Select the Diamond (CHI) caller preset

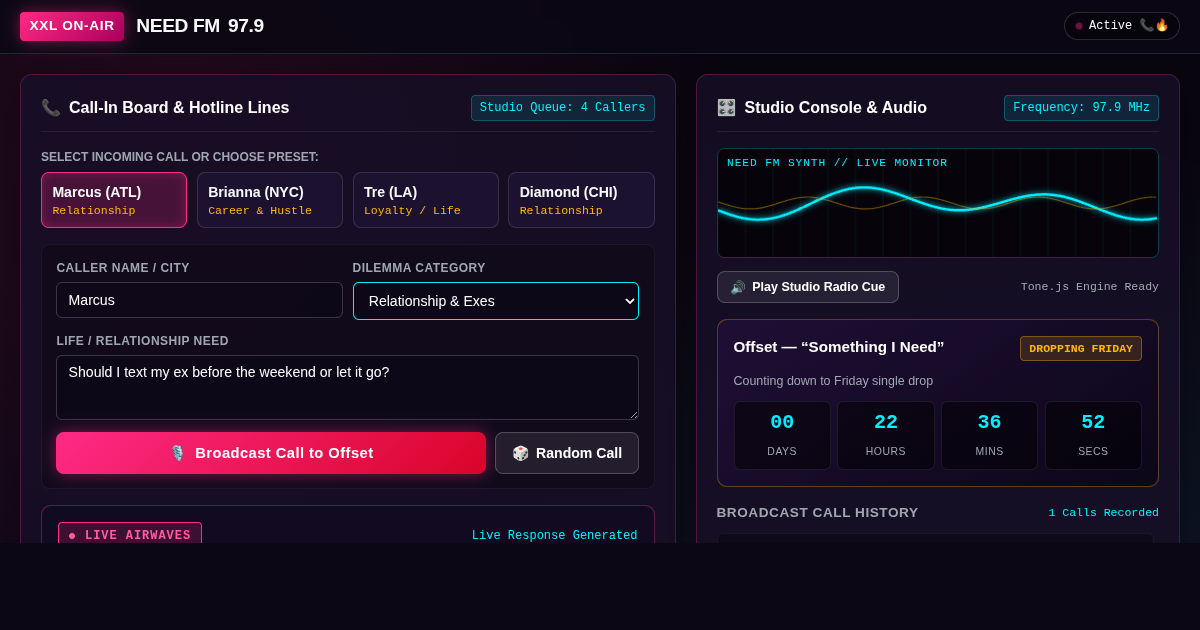(x=581, y=200)
